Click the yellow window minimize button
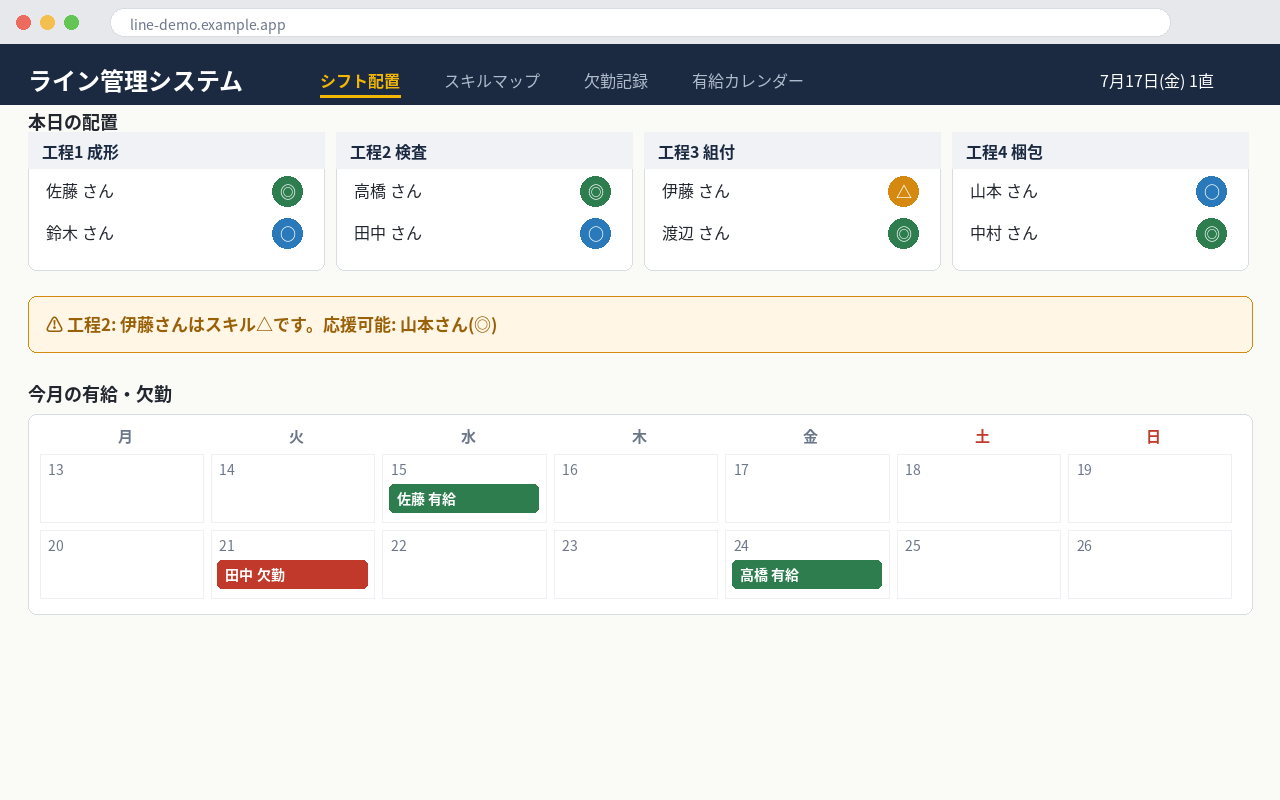1280x800 pixels. (x=47, y=22)
